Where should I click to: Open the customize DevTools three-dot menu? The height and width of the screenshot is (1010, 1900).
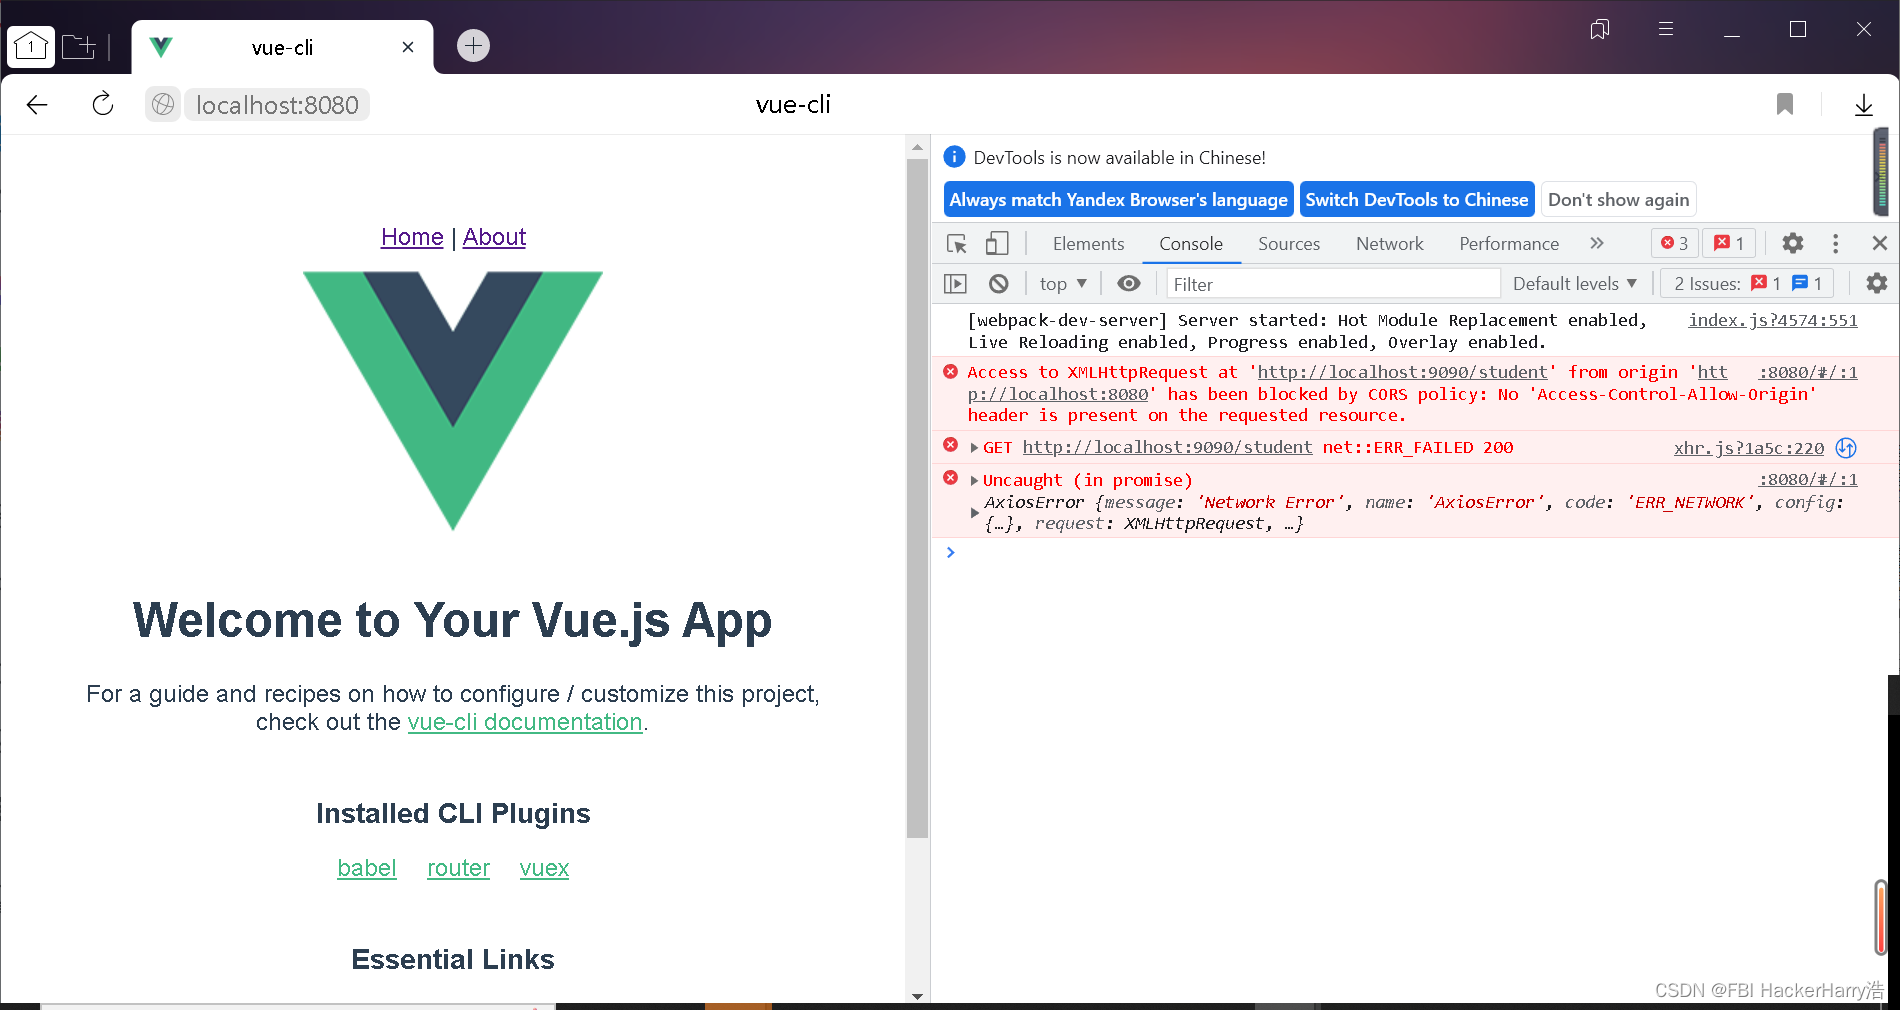tap(1835, 243)
